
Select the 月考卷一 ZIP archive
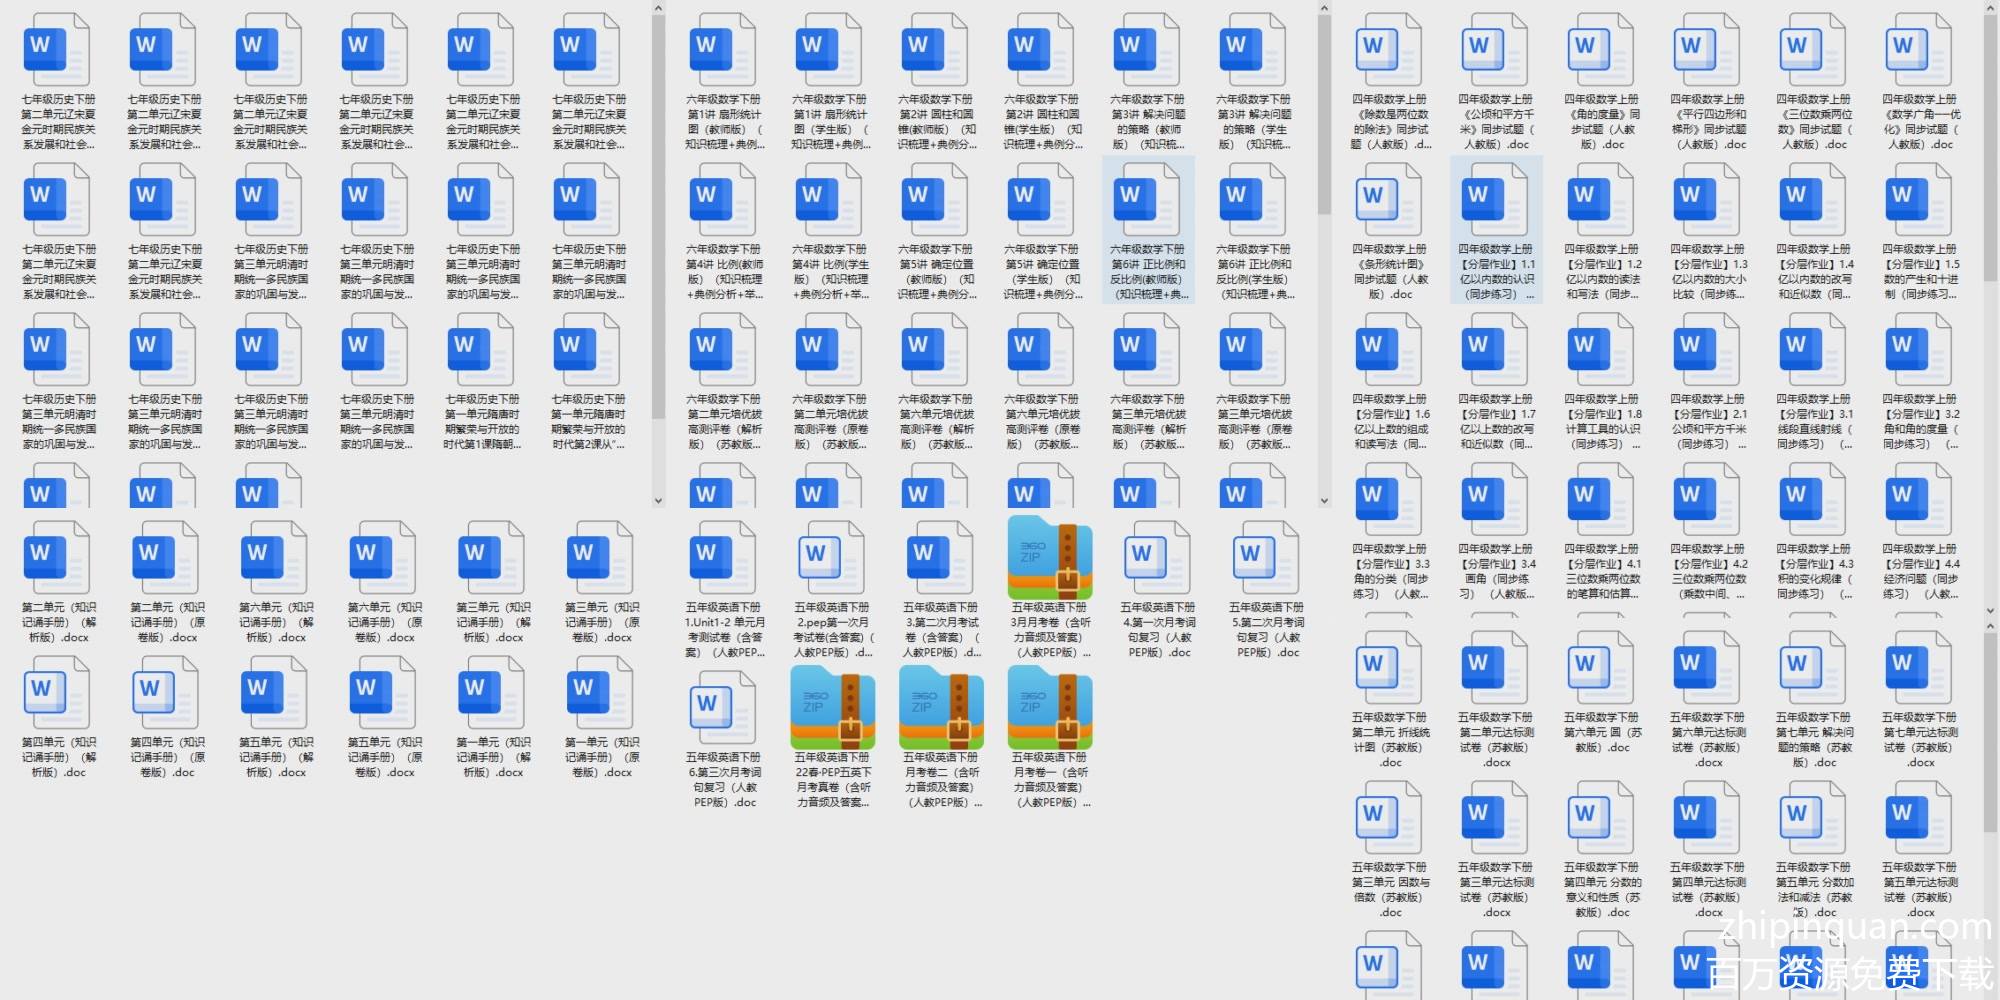1050,708
